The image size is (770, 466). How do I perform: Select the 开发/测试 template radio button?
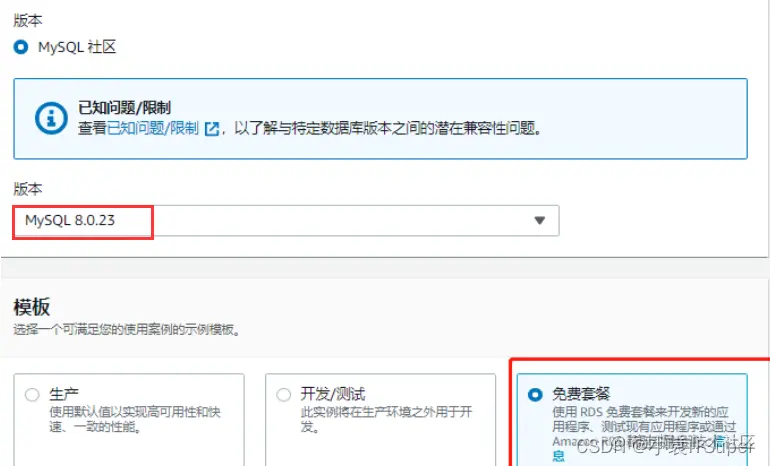tap(283, 395)
